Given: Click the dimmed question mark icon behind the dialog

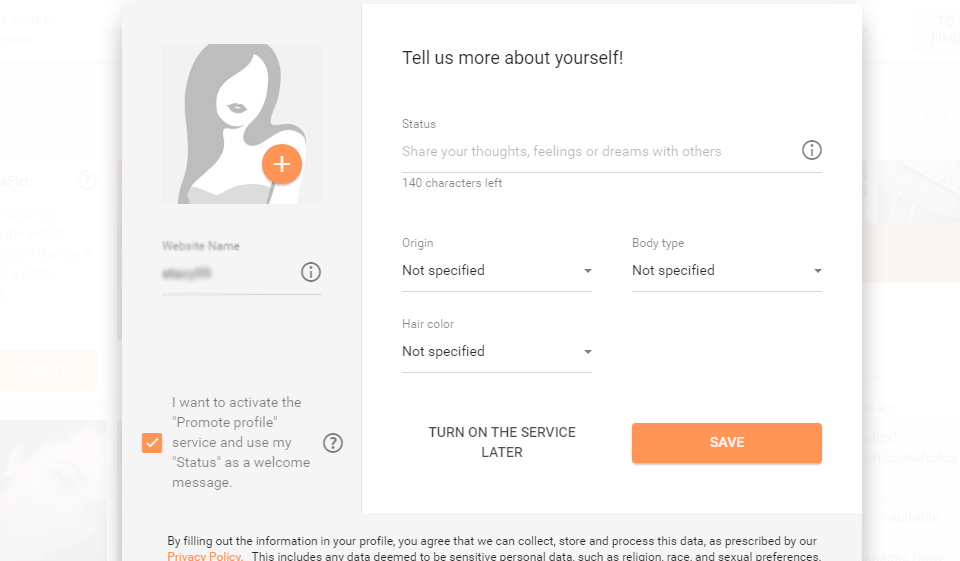Looking at the screenshot, I should coord(87,180).
